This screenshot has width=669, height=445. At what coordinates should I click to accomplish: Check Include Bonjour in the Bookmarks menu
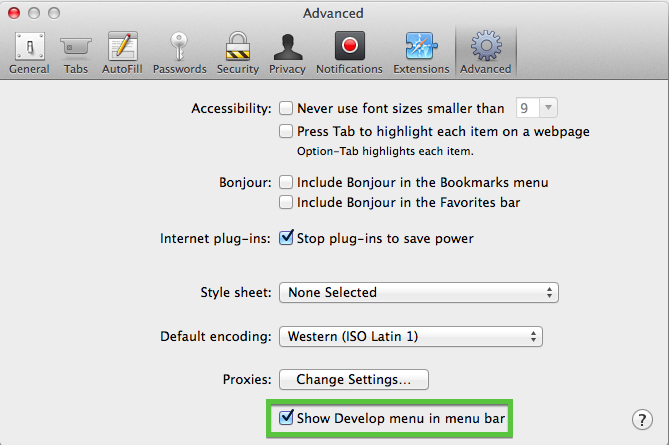click(286, 182)
